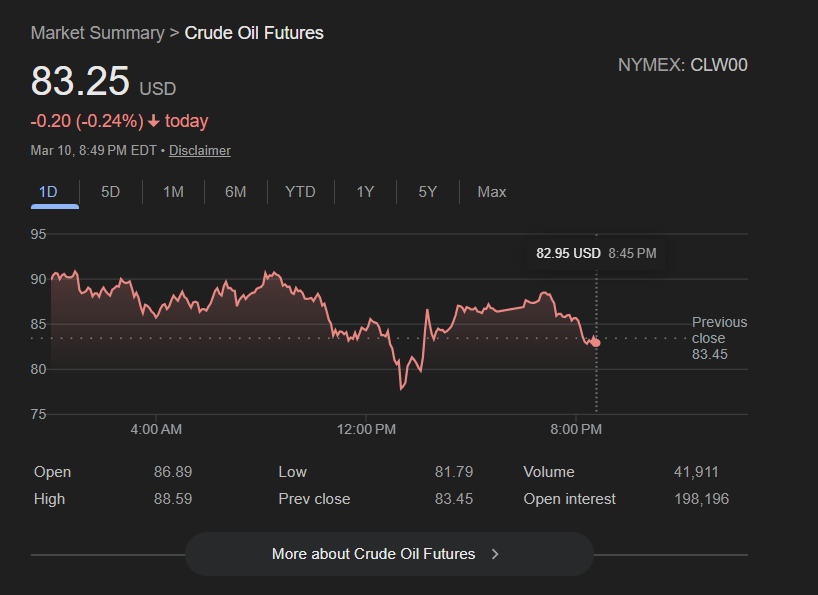The width and height of the screenshot is (818, 595).
Task: Click the Market Summary breadcrumb
Action: pyautogui.click(x=97, y=33)
